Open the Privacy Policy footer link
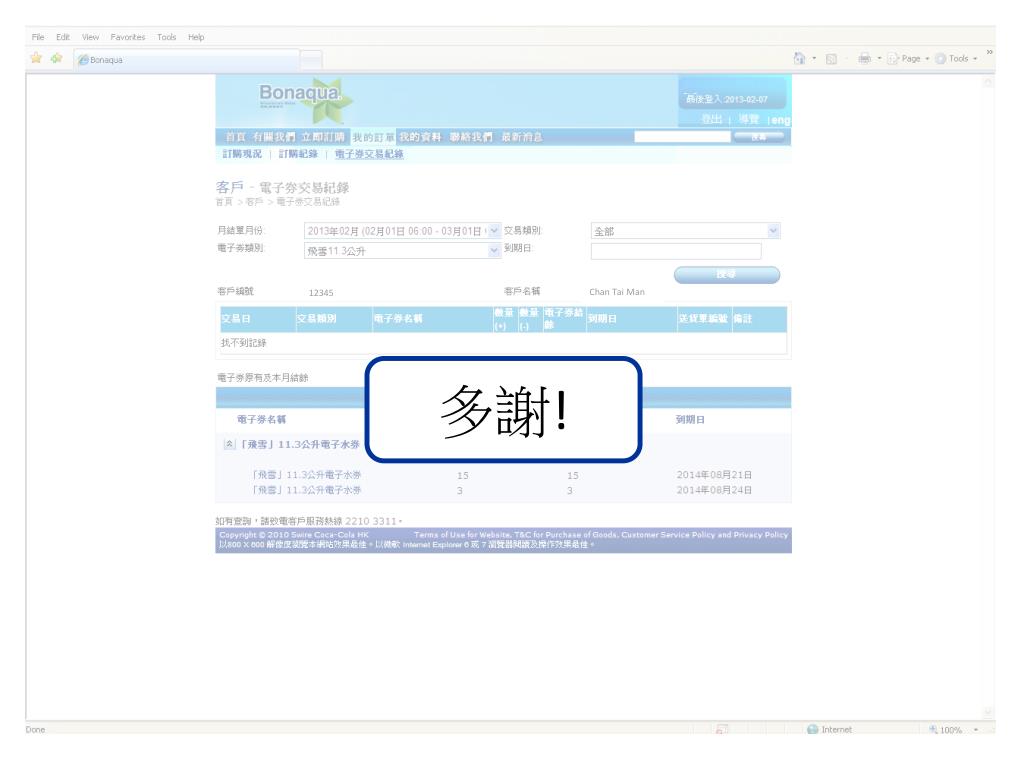 (x=761, y=535)
